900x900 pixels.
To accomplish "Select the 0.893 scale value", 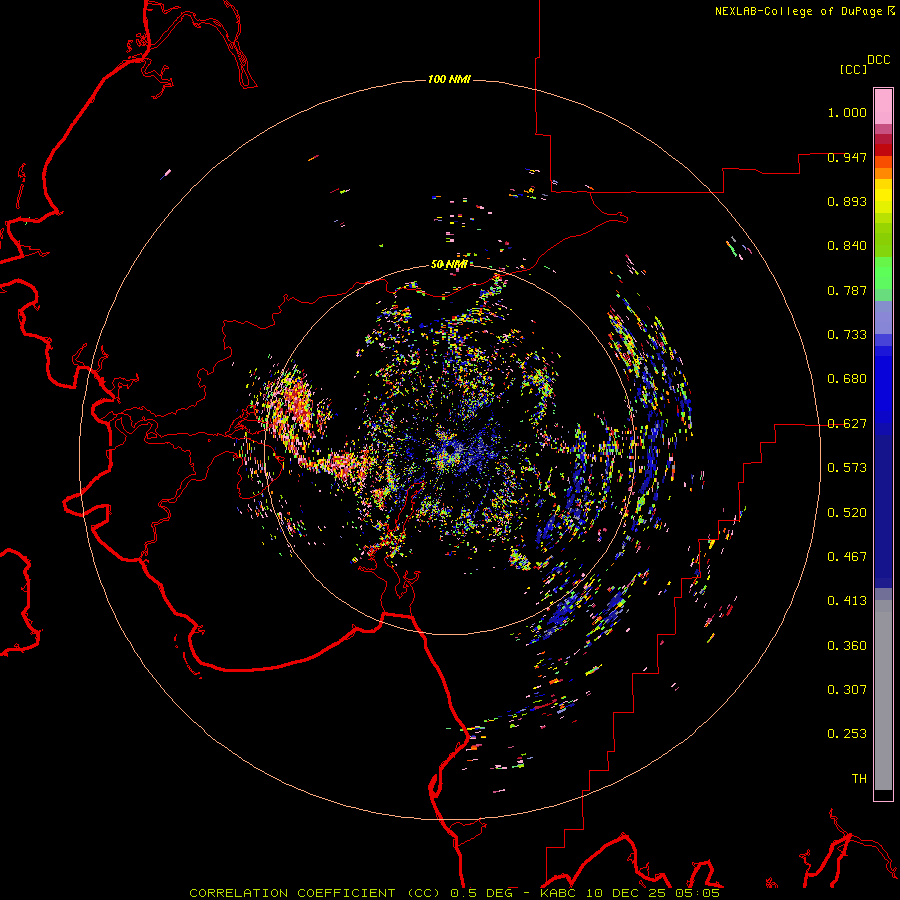I will (847, 201).
